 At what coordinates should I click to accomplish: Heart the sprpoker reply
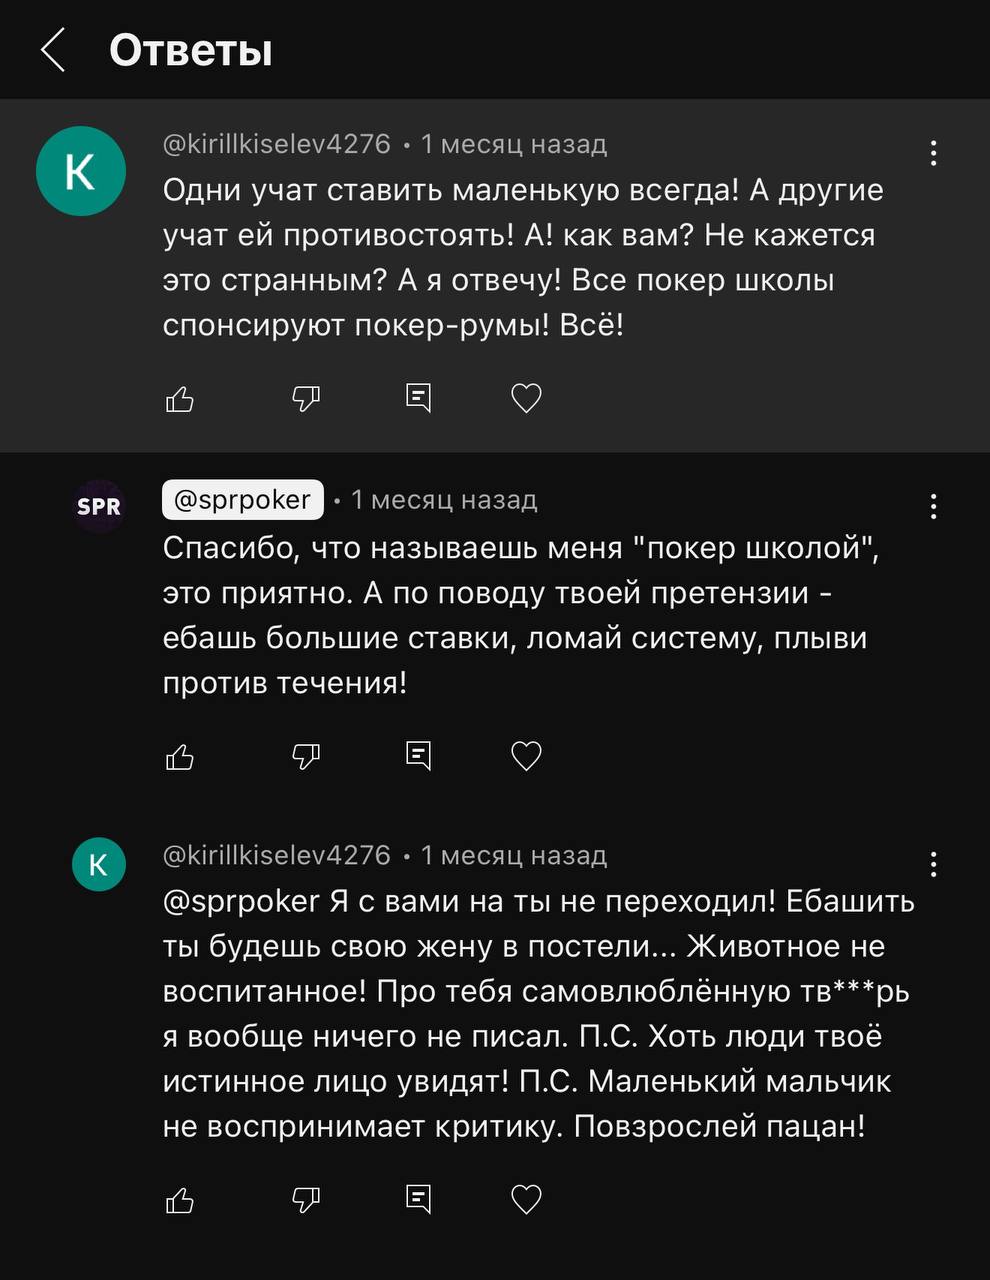tap(526, 756)
